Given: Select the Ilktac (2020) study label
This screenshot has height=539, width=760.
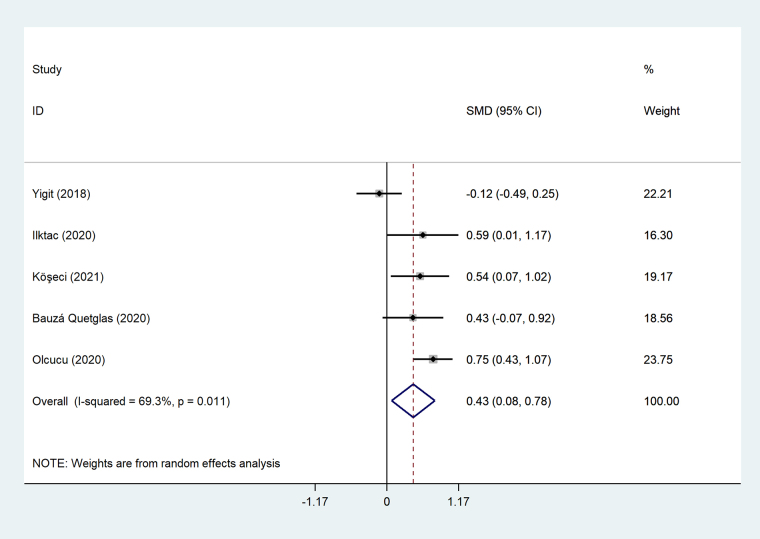Looking at the screenshot, I should pos(64,235).
